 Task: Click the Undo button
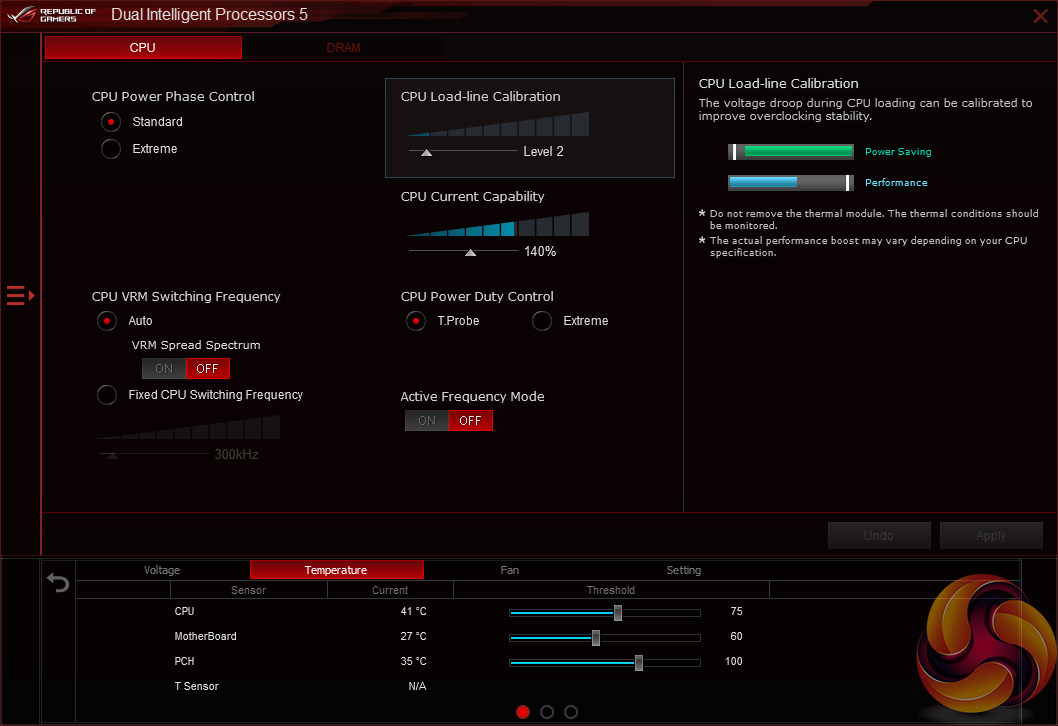(x=879, y=536)
